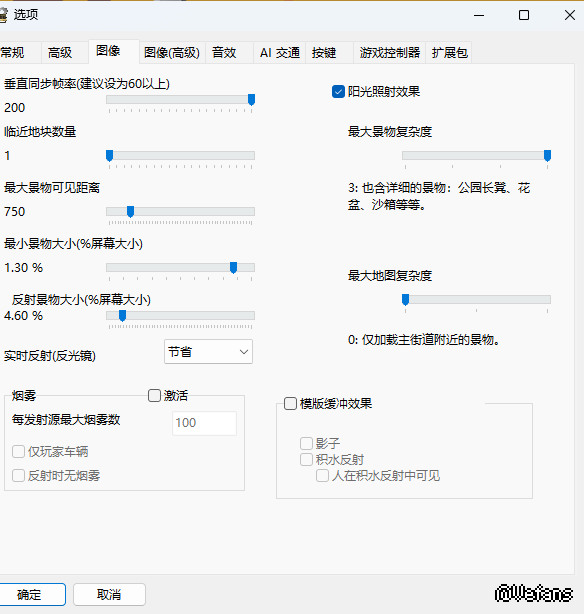This screenshot has width=584, height=614.
Task: Click the 最小景物大小 slider handle
Action: (x=233, y=268)
